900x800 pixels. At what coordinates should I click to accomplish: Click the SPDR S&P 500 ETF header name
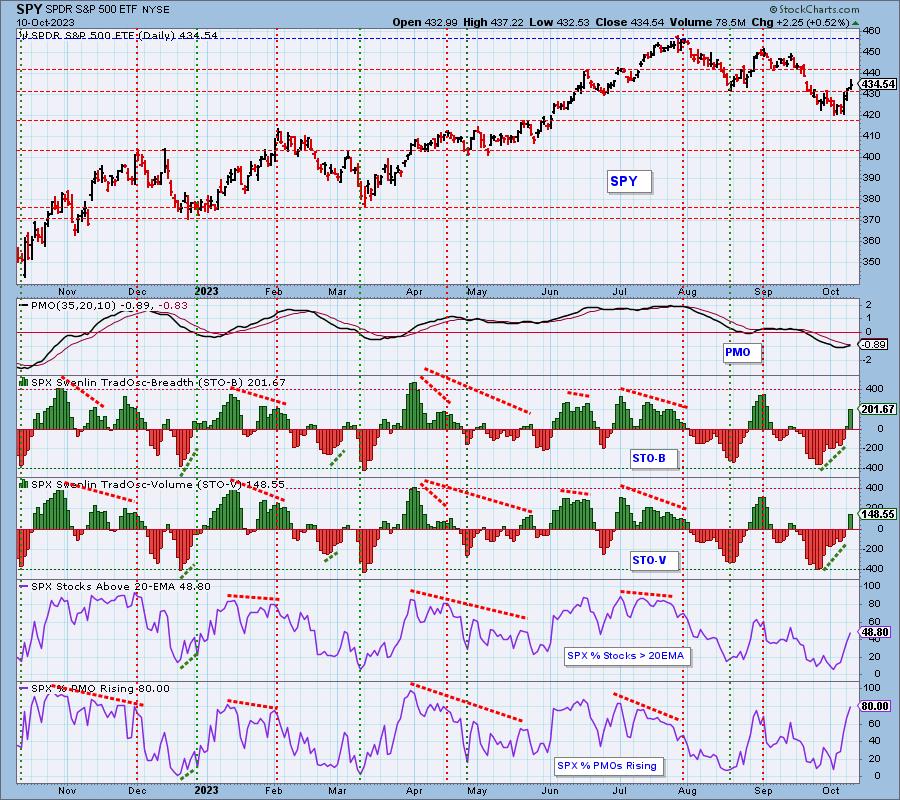coord(92,10)
